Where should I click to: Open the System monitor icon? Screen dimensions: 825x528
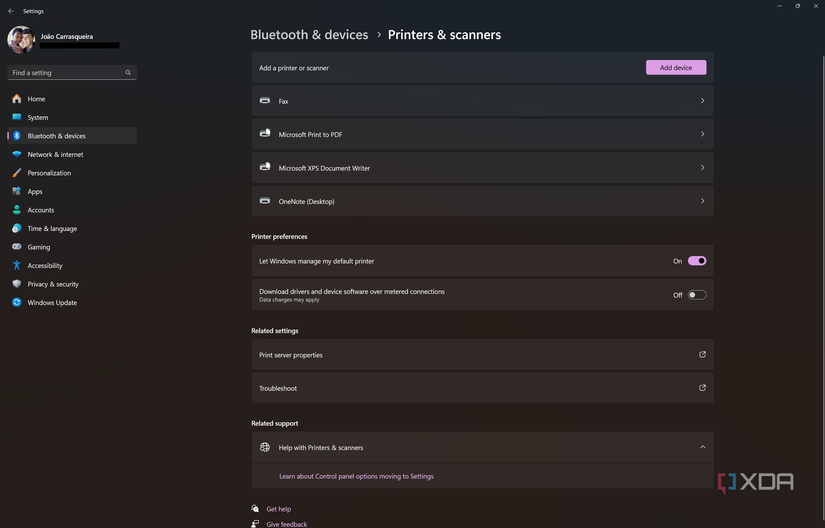click(x=17, y=117)
